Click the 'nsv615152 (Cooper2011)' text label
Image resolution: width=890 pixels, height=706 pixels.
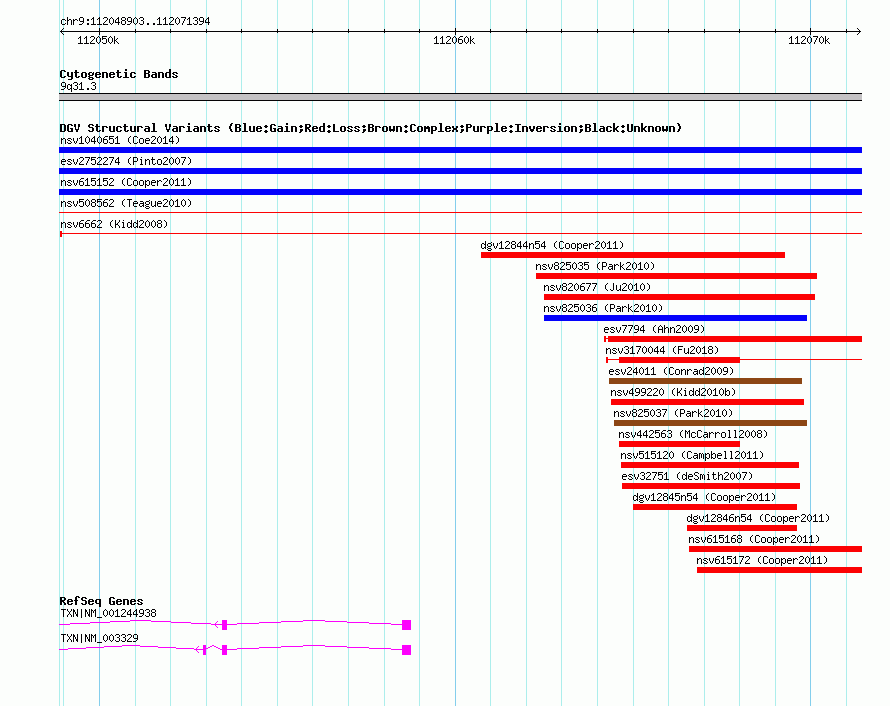[126, 182]
